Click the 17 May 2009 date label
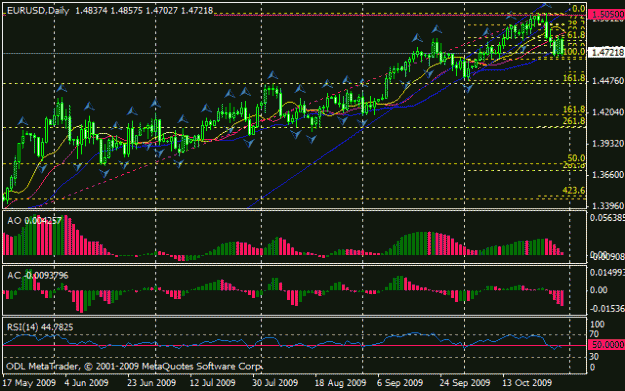 point(29,383)
